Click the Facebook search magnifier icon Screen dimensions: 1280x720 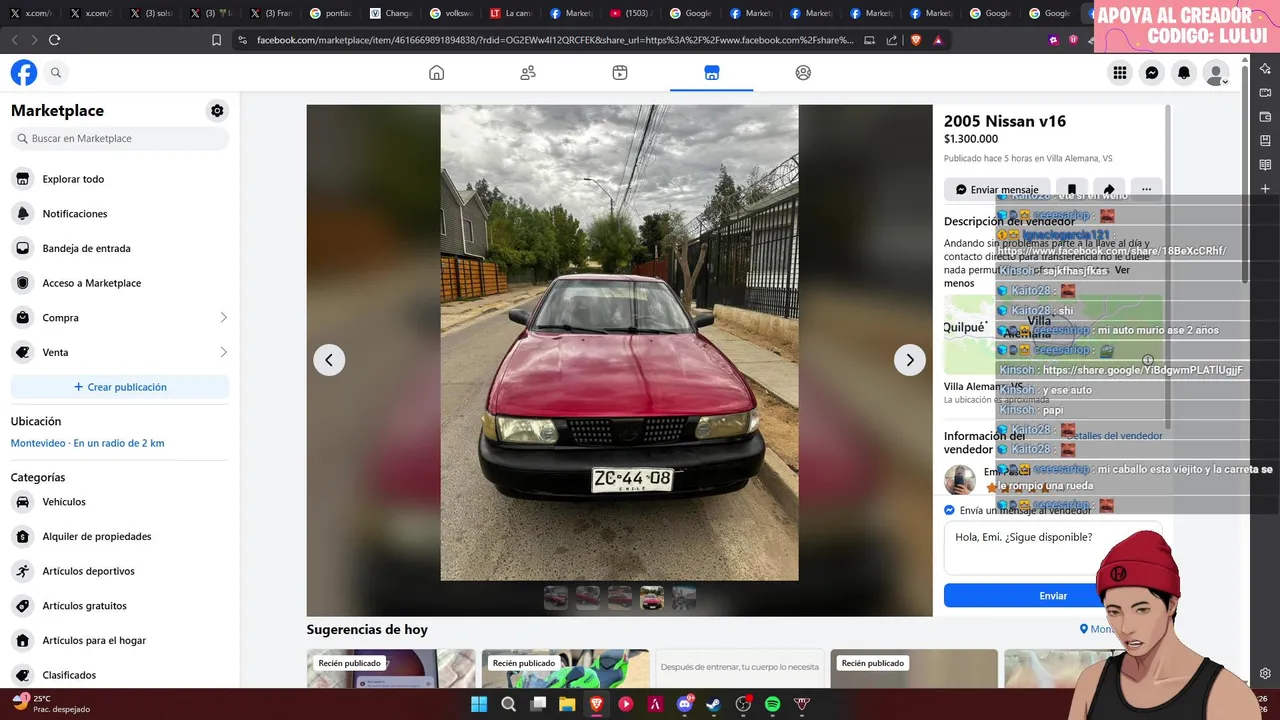[x=56, y=73]
